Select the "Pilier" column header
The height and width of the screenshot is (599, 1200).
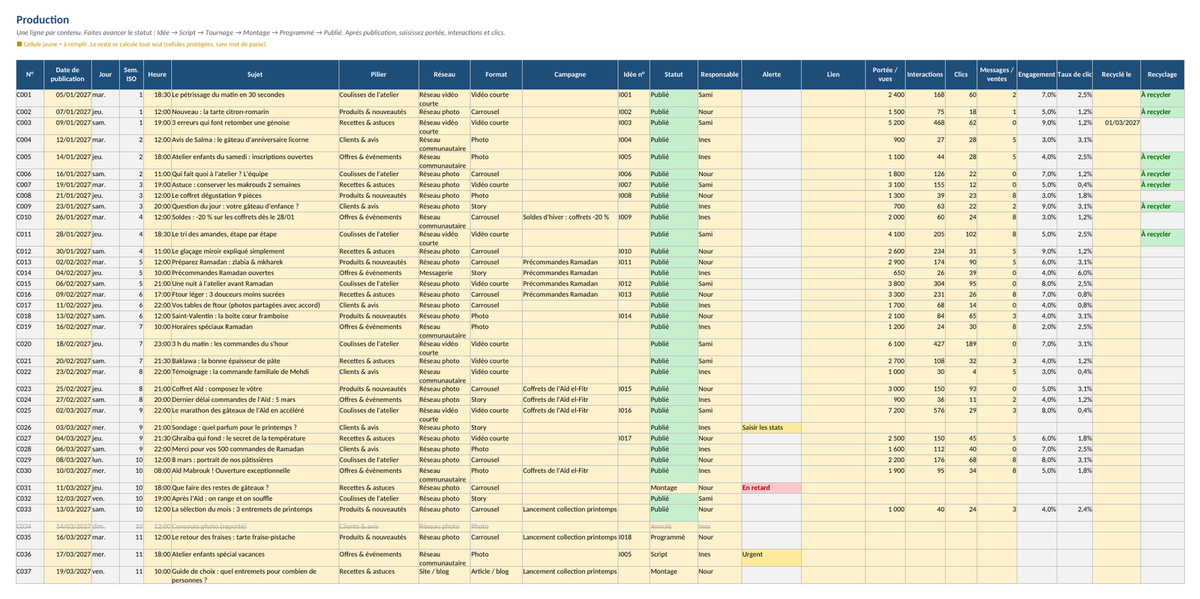pyautogui.click(x=378, y=74)
